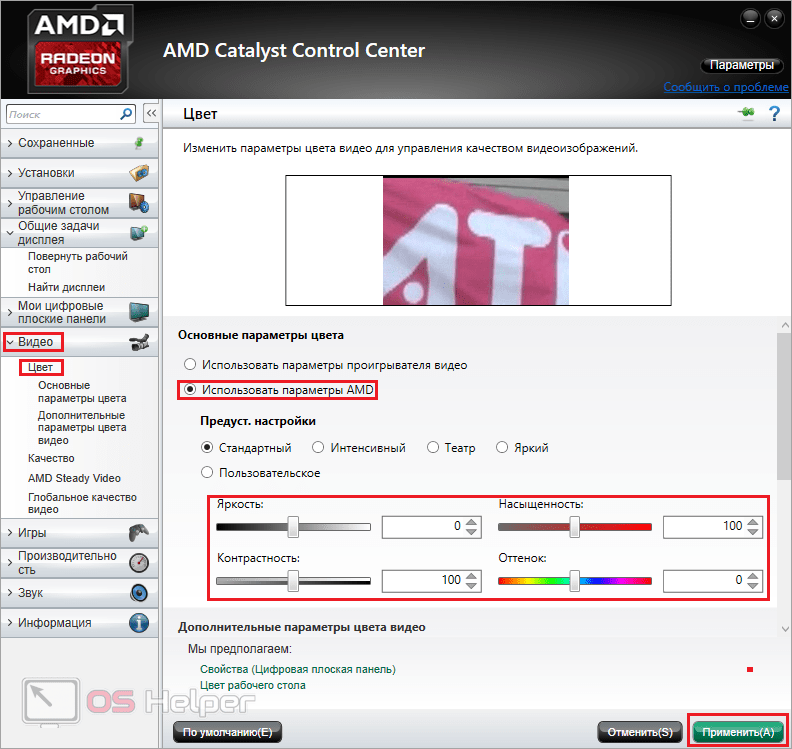Open Дополнительные параметры цвета видео sub-item
The height and width of the screenshot is (749, 792).
82,427
